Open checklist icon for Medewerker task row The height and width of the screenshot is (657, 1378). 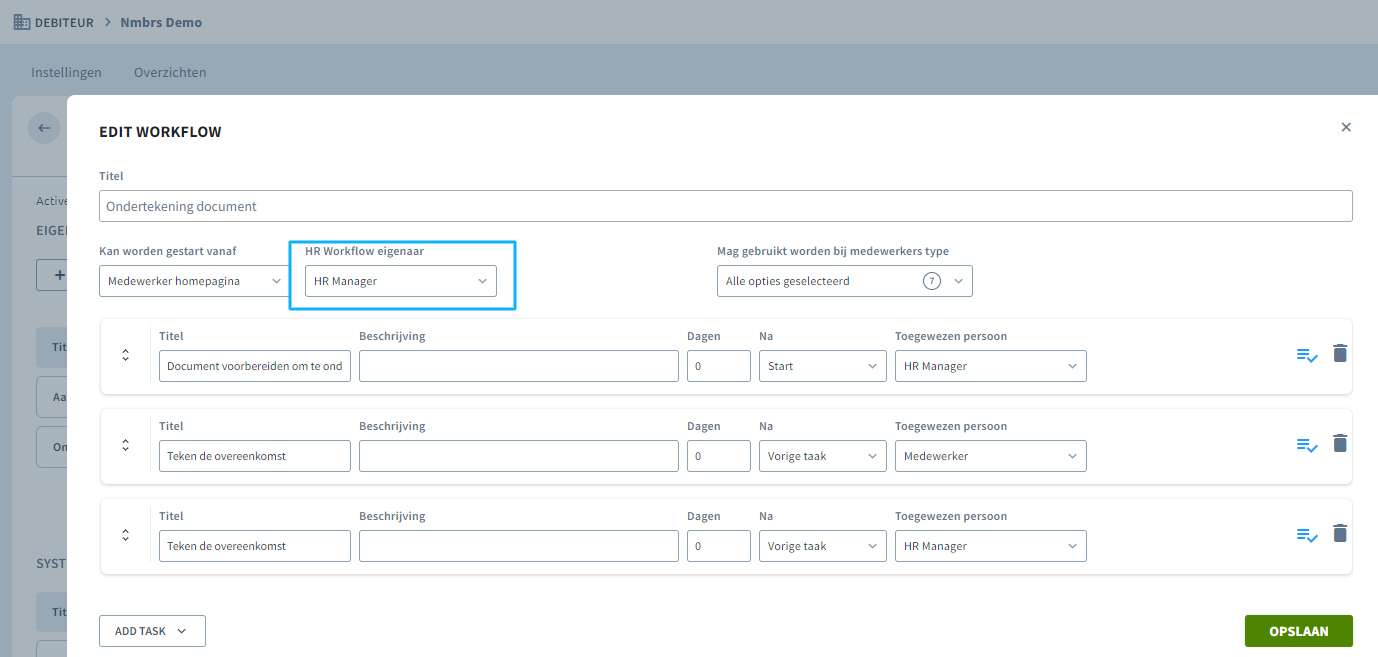1307,445
